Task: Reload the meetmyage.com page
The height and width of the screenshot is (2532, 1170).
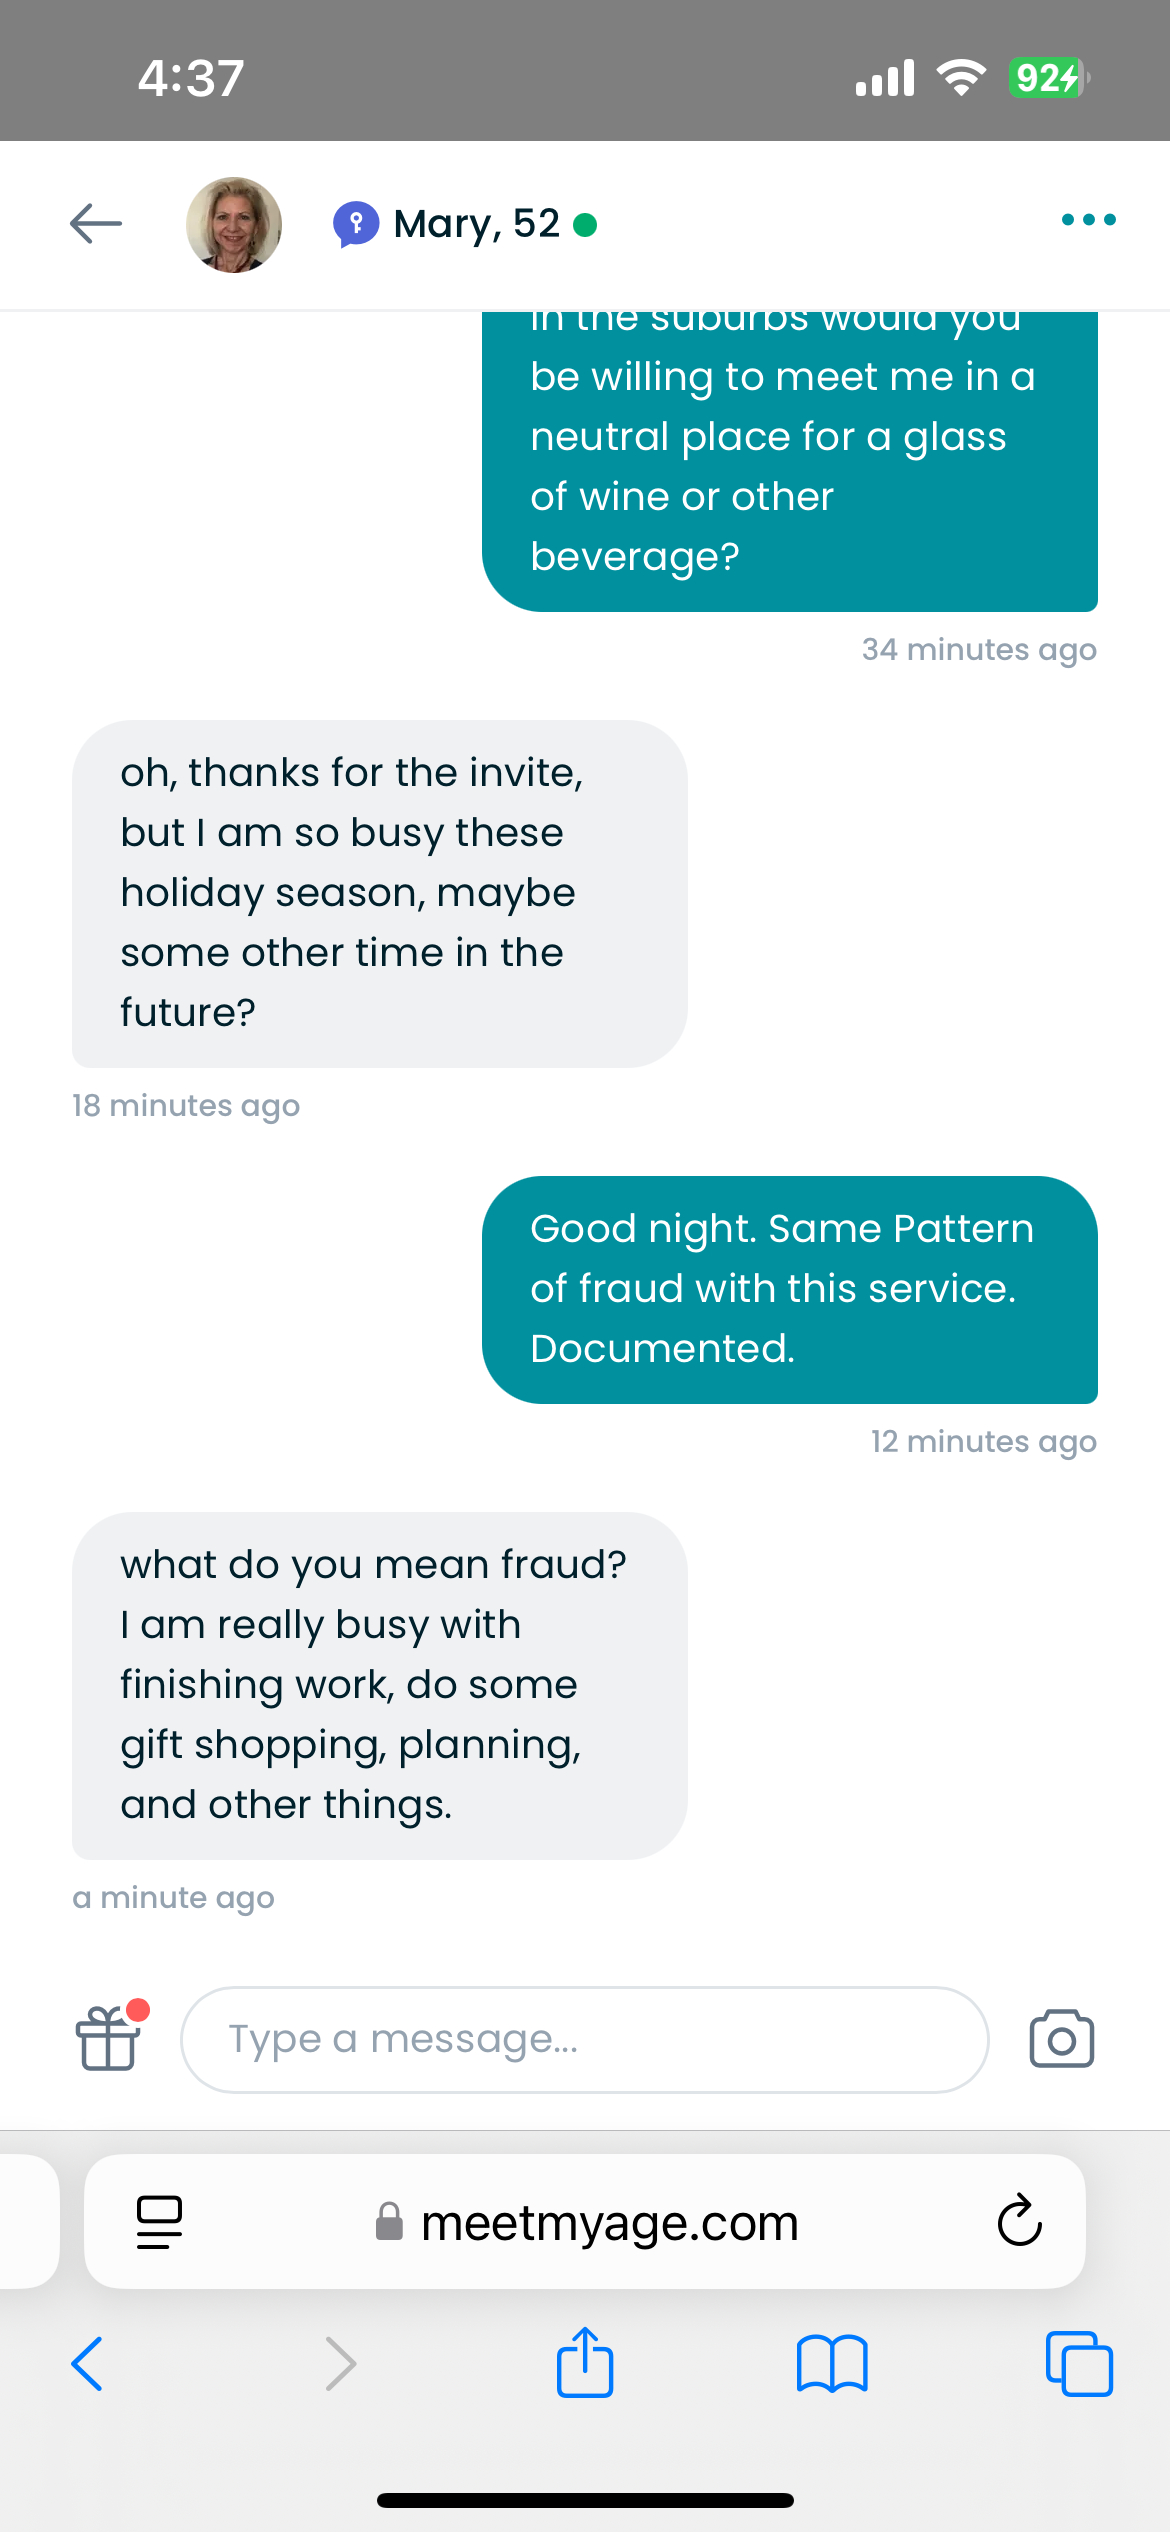Action: (1019, 2221)
